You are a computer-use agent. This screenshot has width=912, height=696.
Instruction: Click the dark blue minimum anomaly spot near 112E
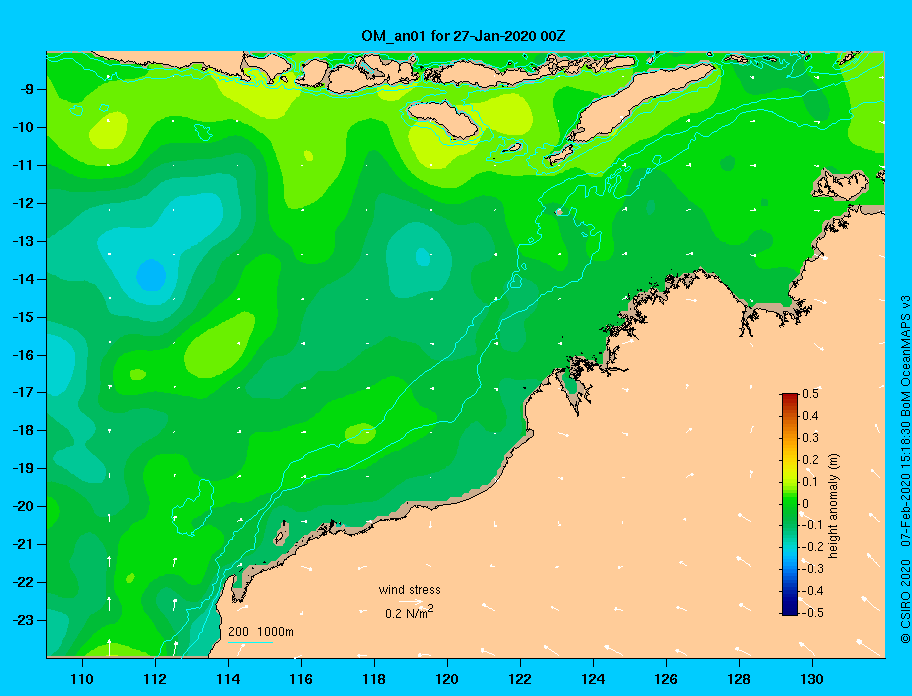pos(151,275)
